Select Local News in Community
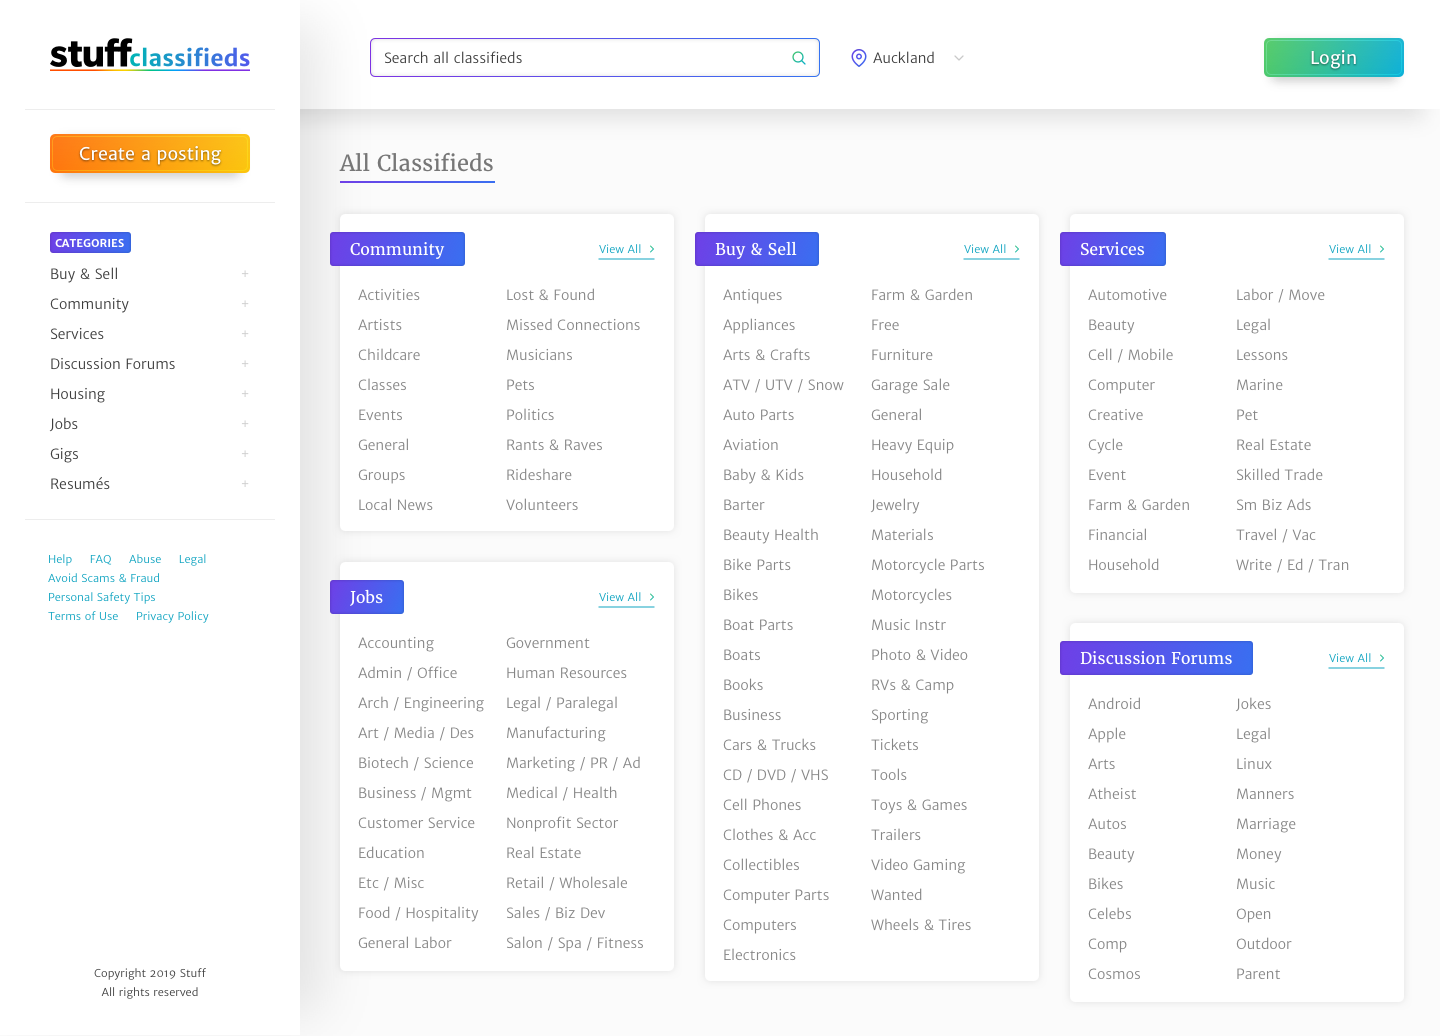Image resolution: width=1440 pixels, height=1036 pixels. point(395,505)
